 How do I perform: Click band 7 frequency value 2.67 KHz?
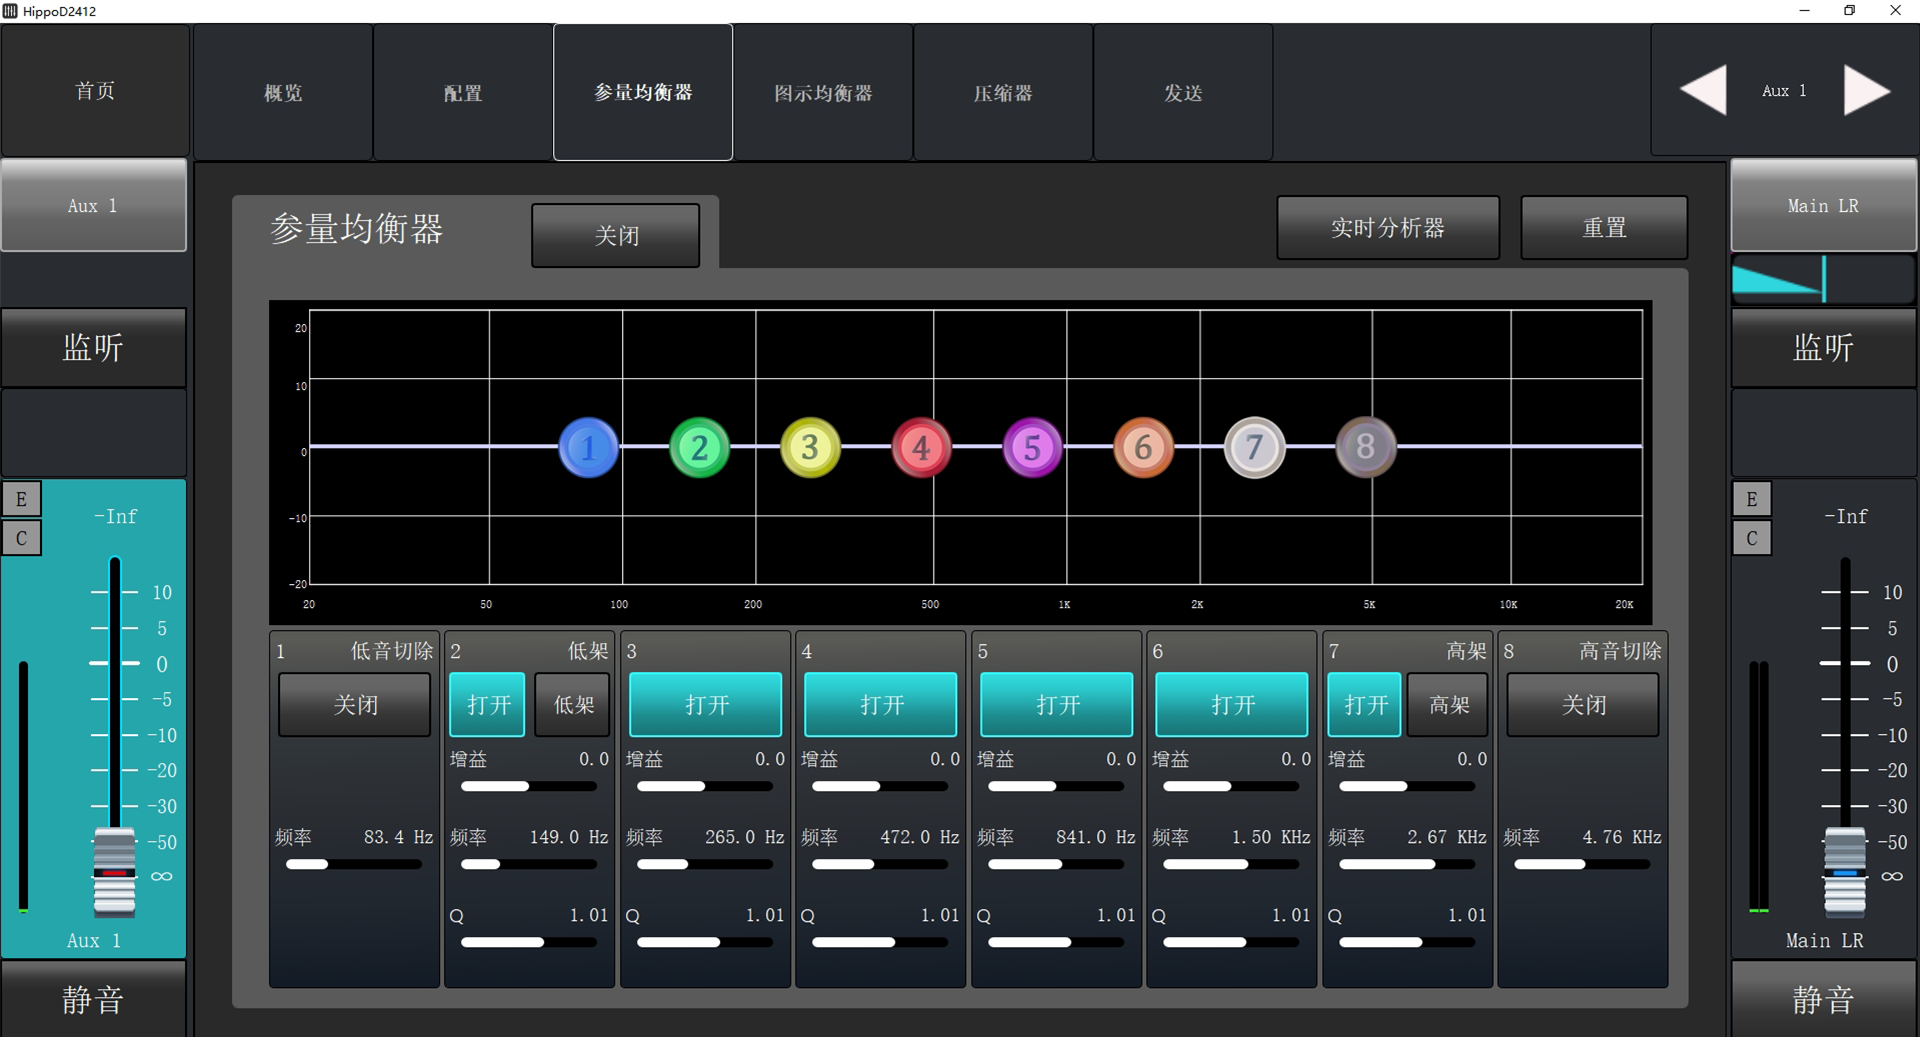tap(1446, 837)
